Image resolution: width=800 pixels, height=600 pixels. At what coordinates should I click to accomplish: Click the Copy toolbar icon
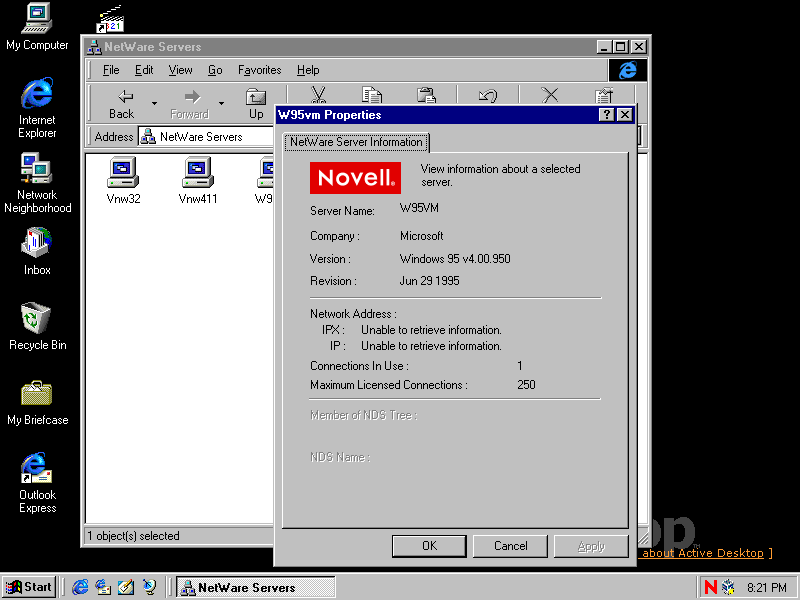click(372, 95)
